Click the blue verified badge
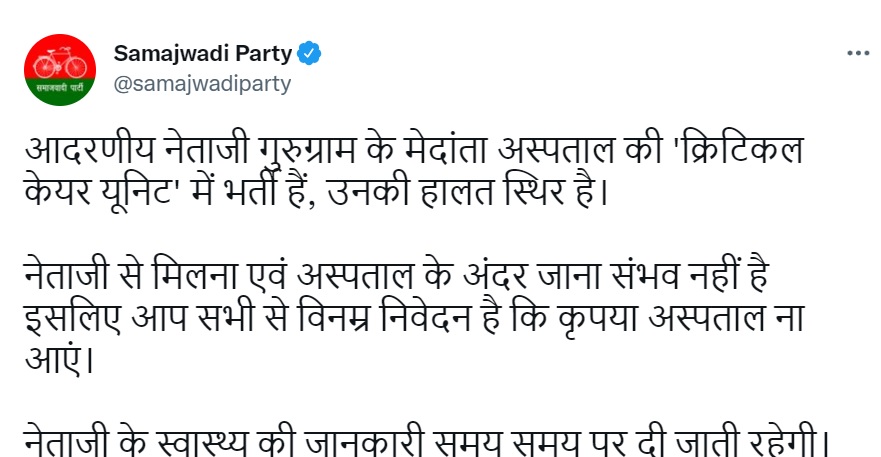The width and height of the screenshot is (881, 457). [311, 52]
